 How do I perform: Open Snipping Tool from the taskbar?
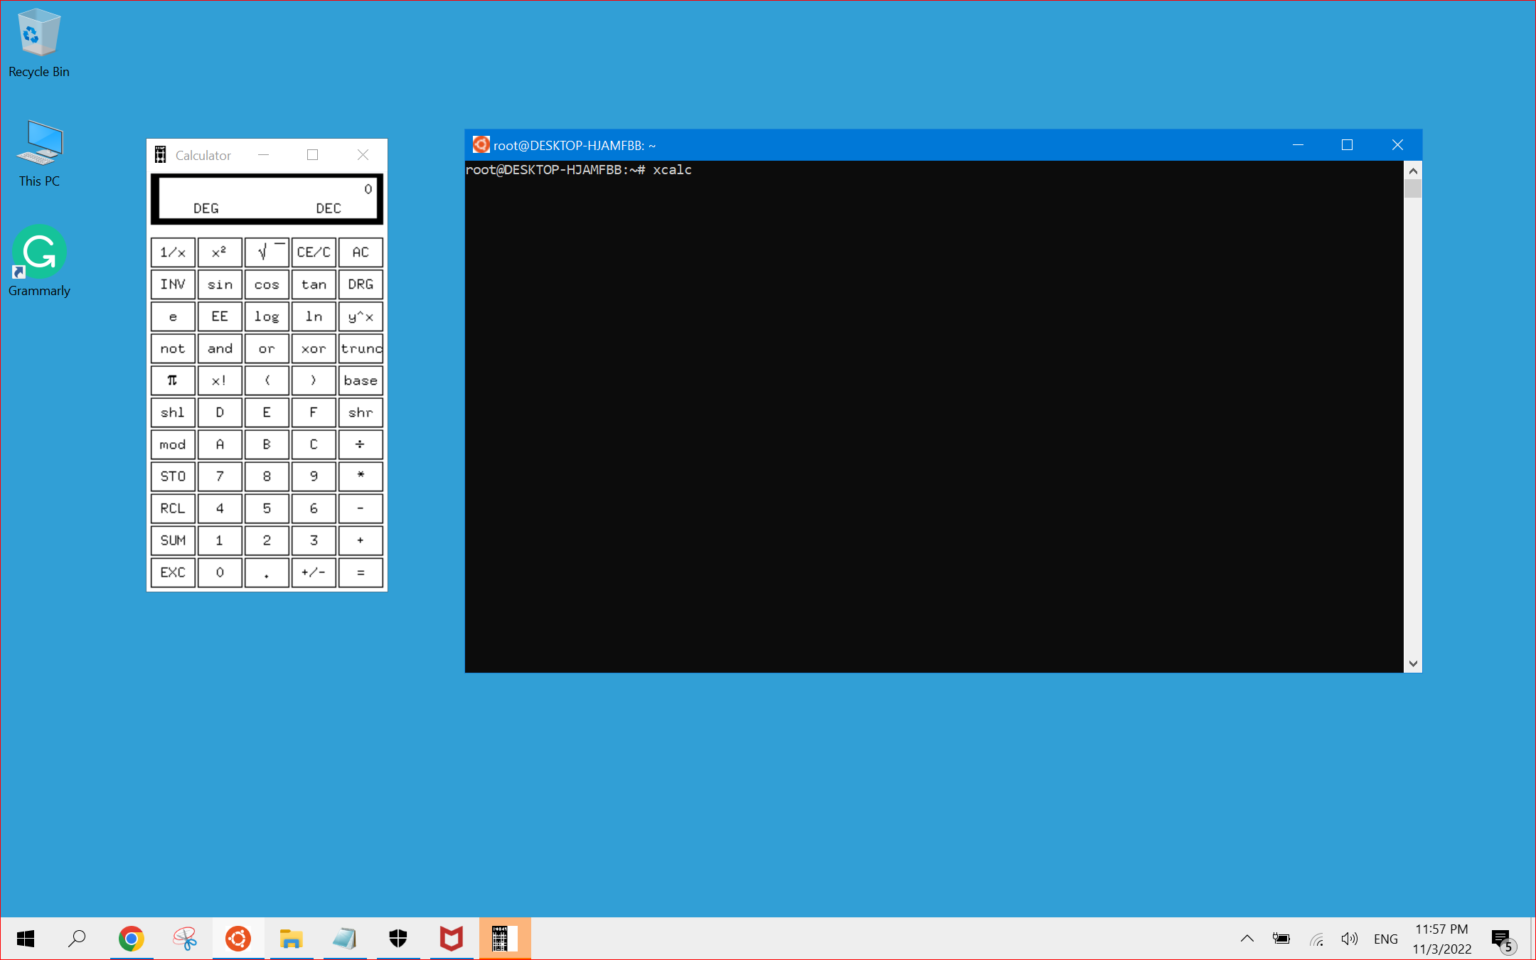click(184, 938)
